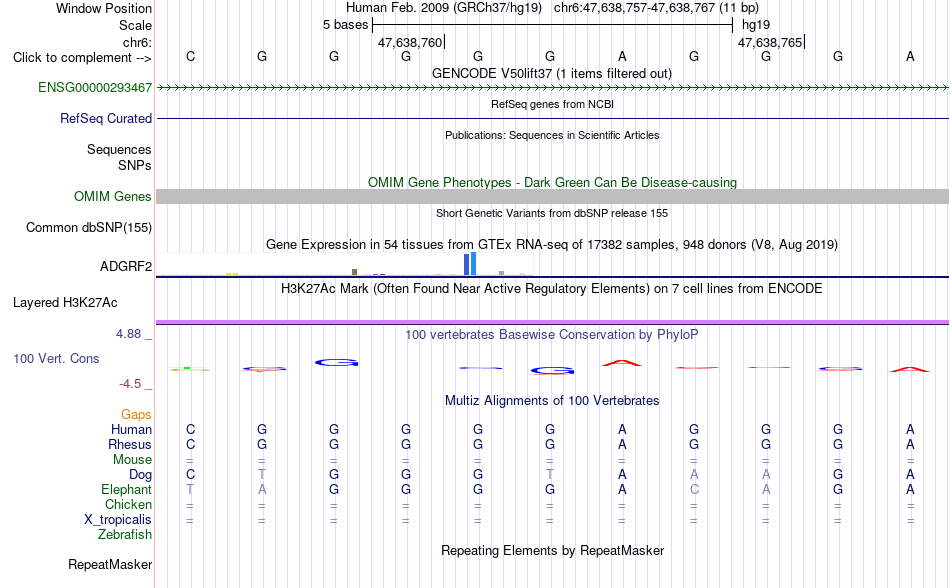Open the OMIM Genes track label

[112, 197]
